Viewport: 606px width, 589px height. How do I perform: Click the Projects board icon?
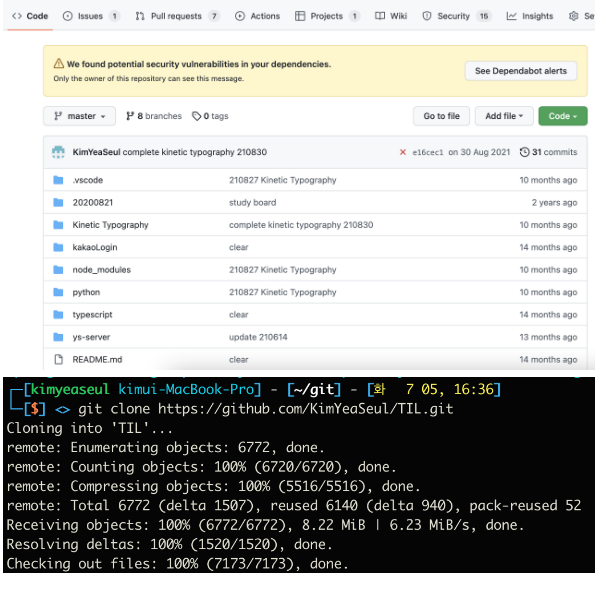[300, 16]
